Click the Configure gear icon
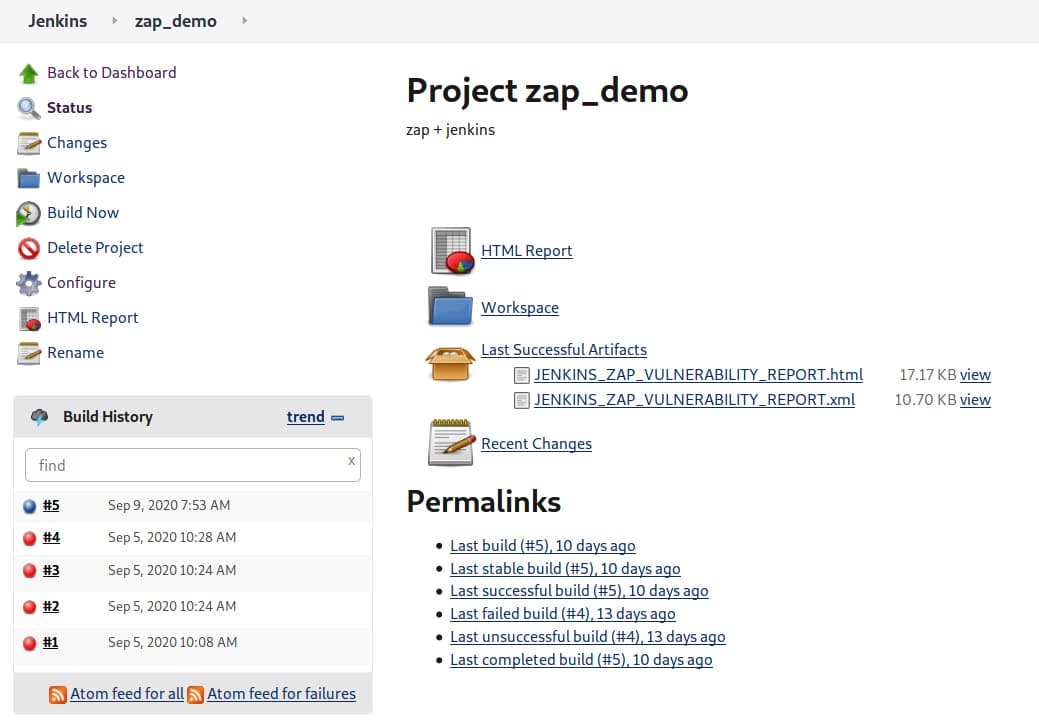This screenshot has height=723, width=1039. tap(28, 283)
